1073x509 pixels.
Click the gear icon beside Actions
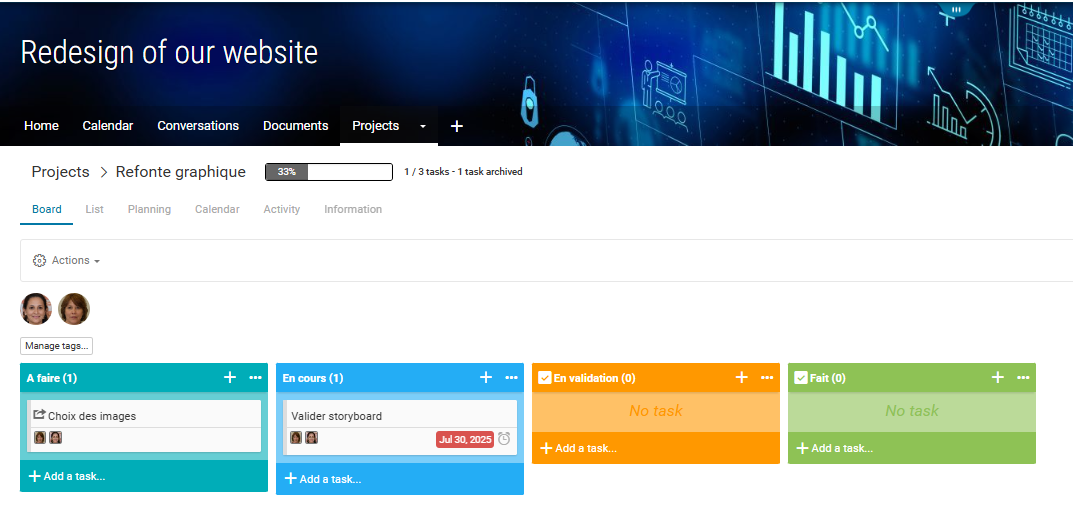point(40,260)
